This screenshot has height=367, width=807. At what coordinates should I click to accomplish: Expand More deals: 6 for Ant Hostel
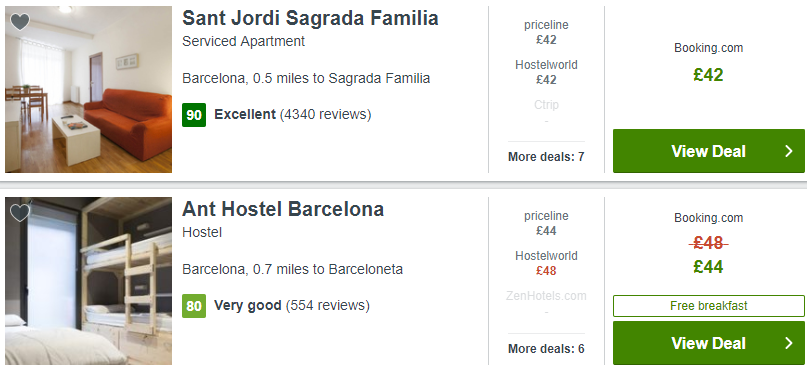click(x=546, y=348)
